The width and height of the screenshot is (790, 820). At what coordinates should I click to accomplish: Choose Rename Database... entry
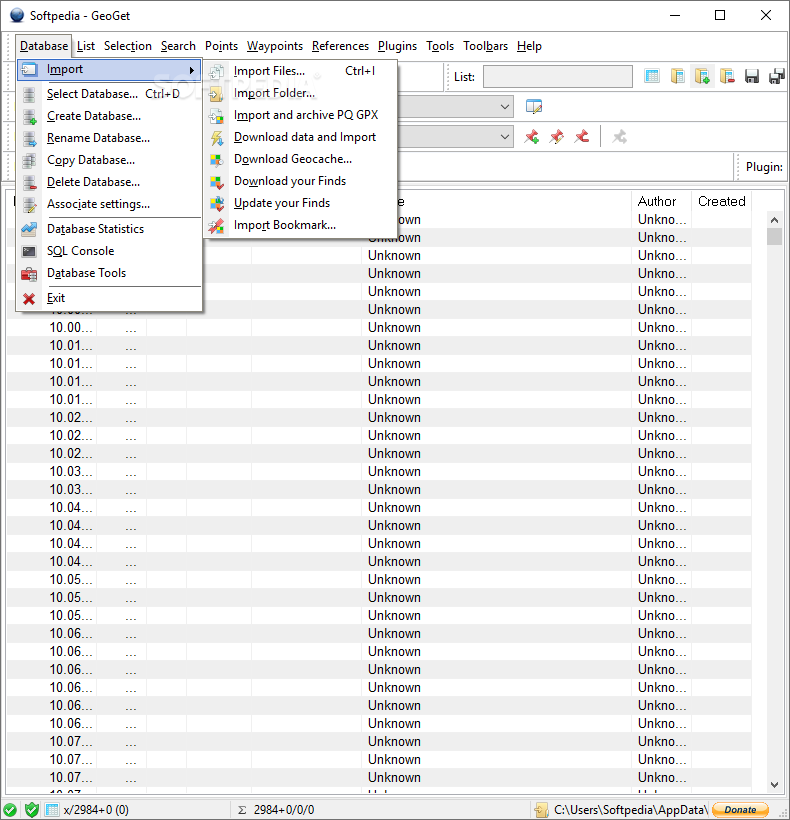[x=109, y=138]
